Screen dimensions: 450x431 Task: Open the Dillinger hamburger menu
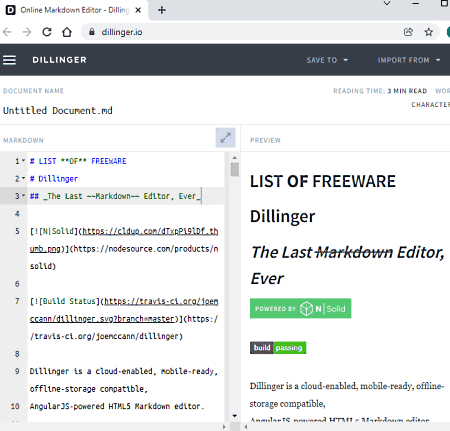(x=9, y=60)
